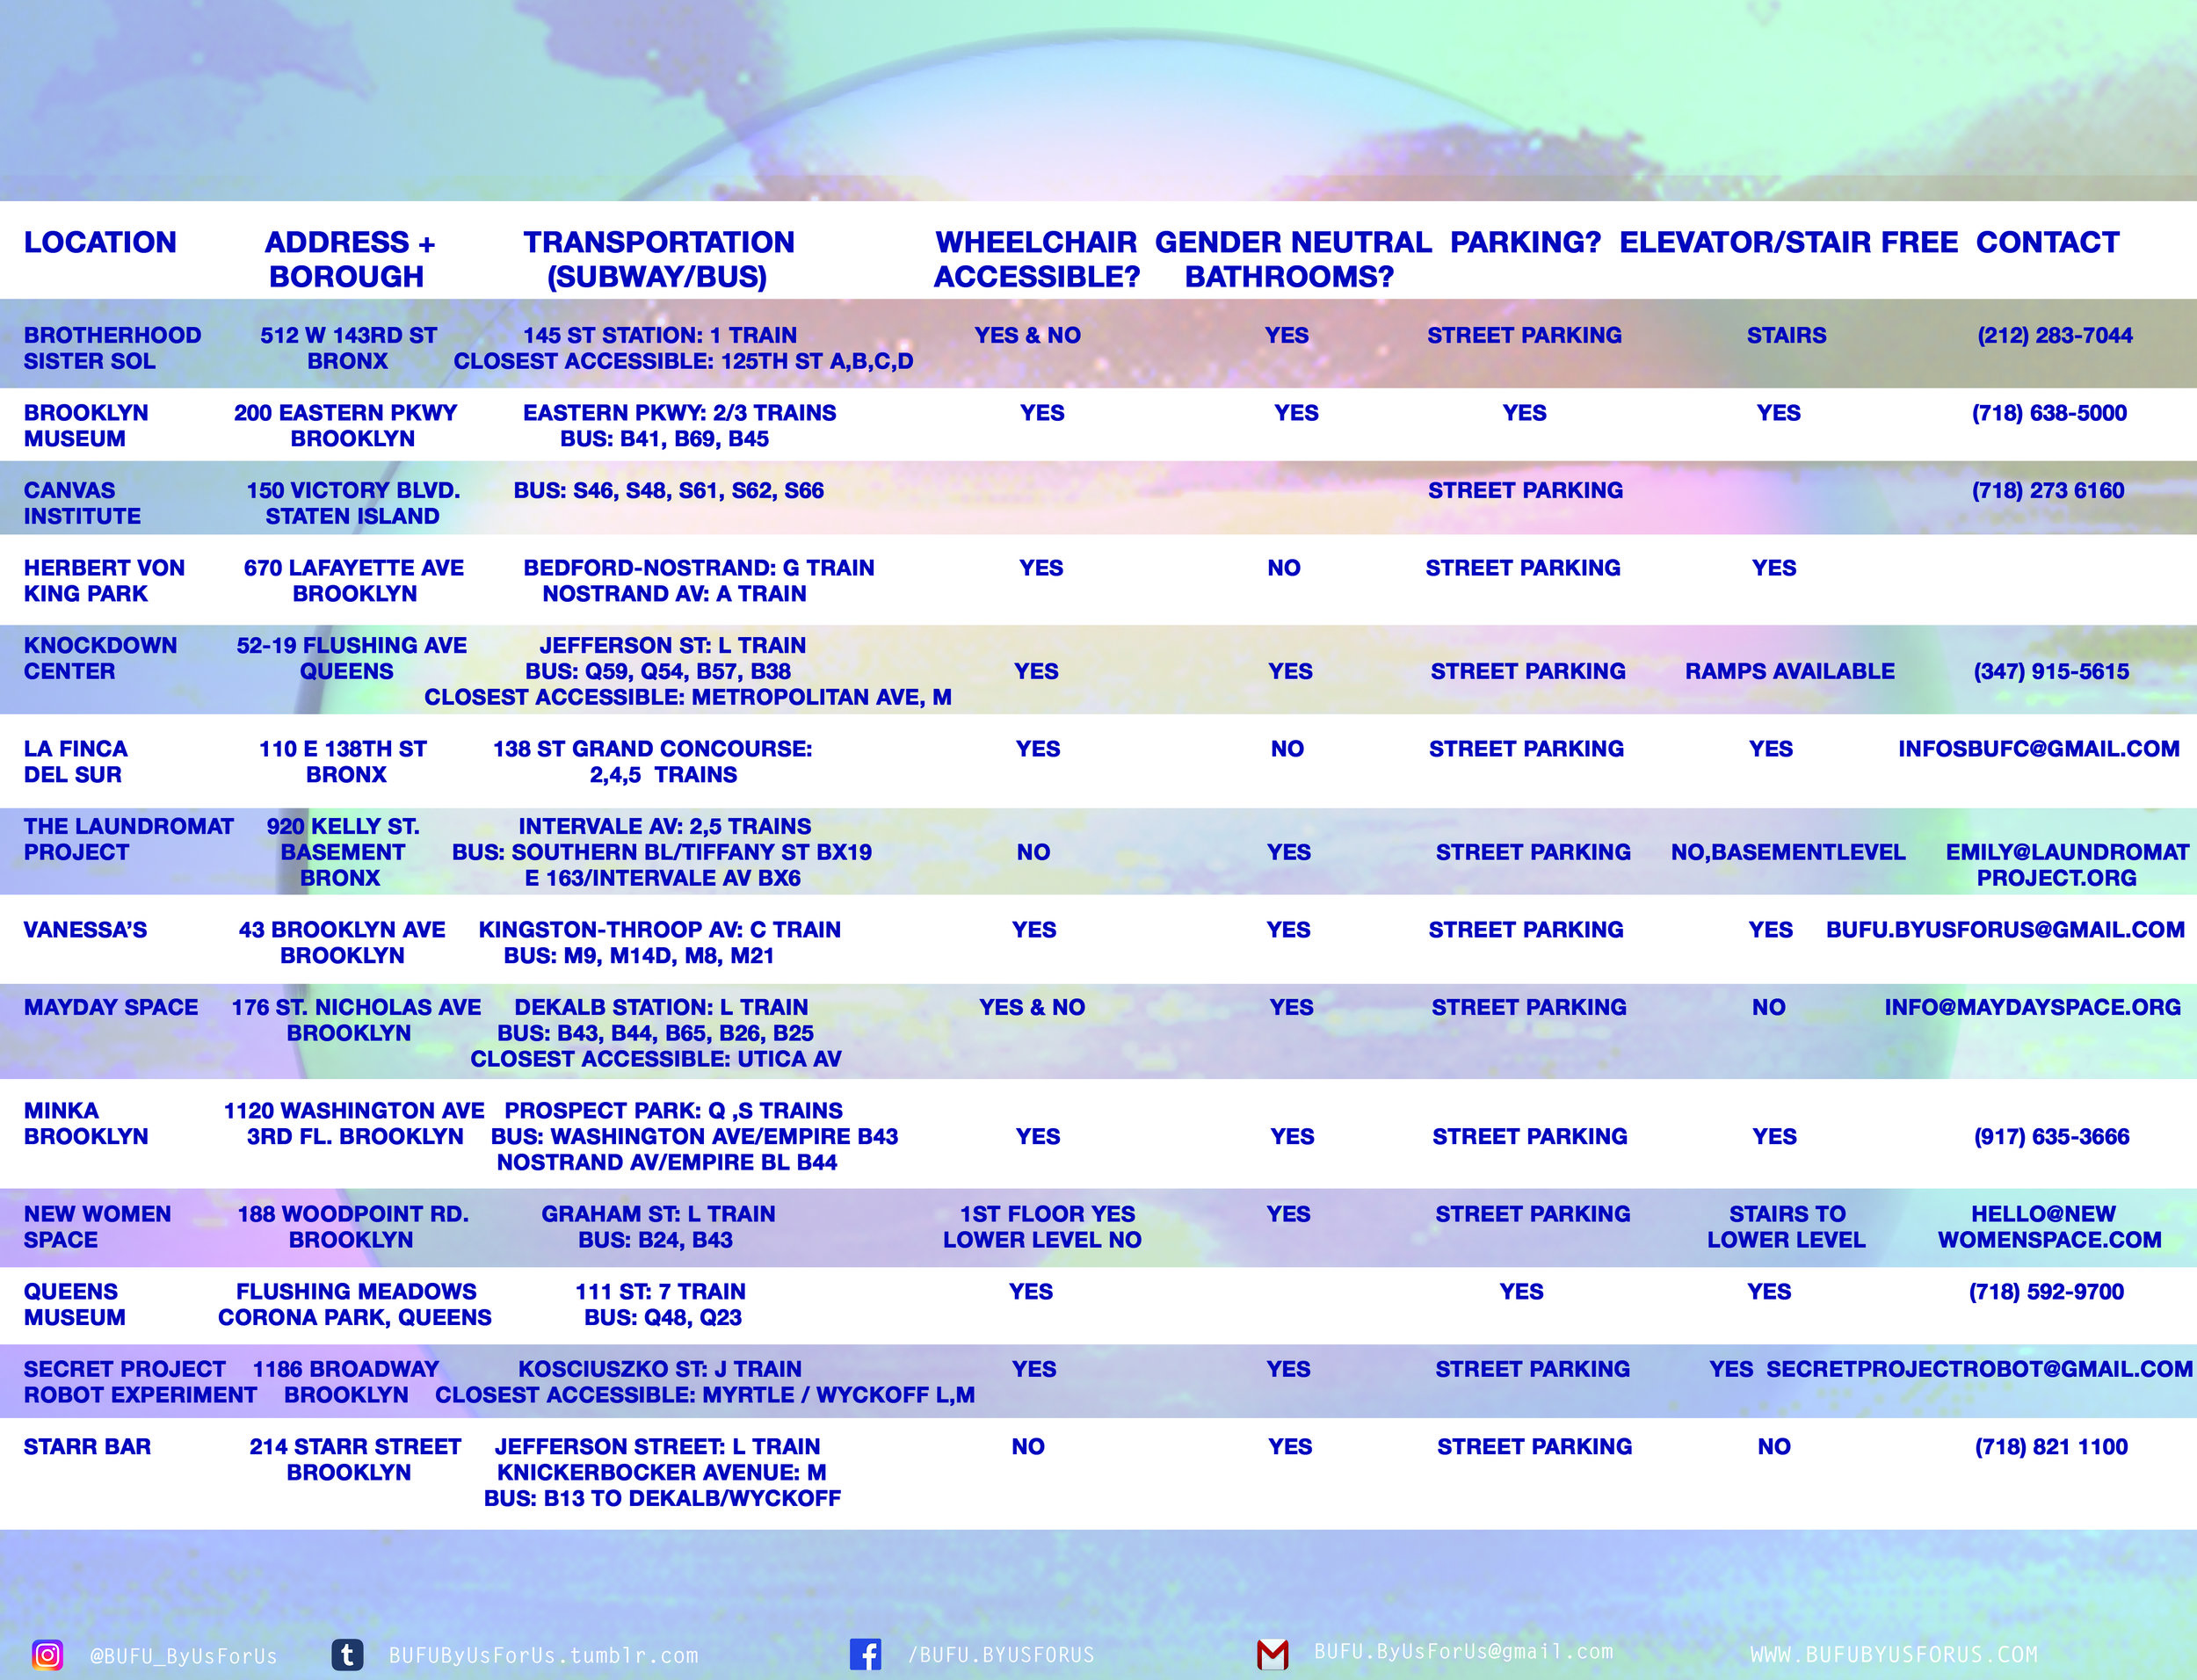Click the (718) 821 1100 phone number
The height and width of the screenshot is (1680, 2197).
pos(2051,1446)
